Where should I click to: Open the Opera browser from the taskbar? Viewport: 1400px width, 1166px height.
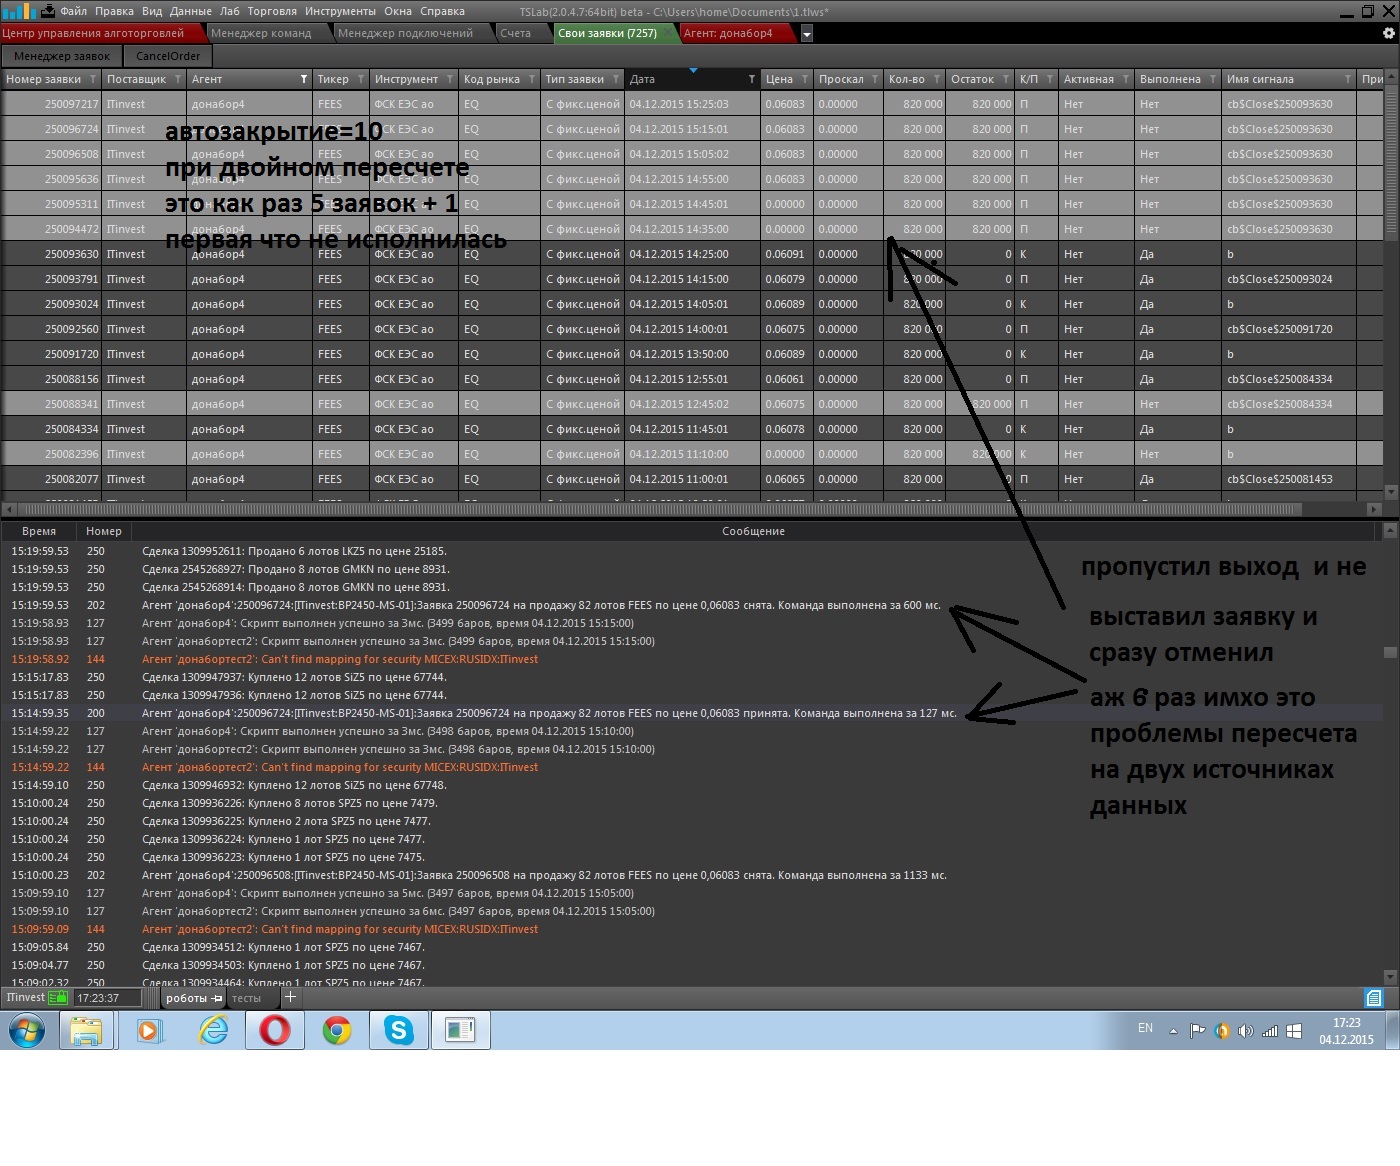(275, 1030)
